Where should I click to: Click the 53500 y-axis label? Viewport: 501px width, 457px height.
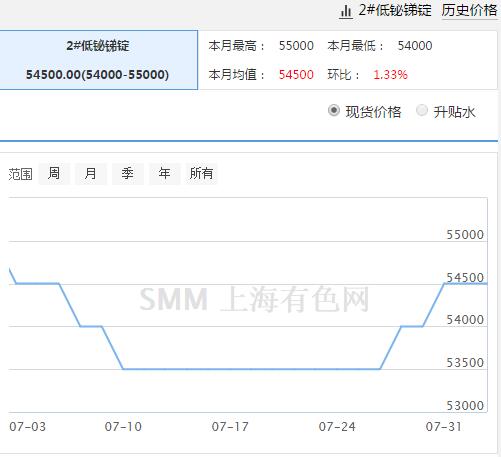coord(465,363)
